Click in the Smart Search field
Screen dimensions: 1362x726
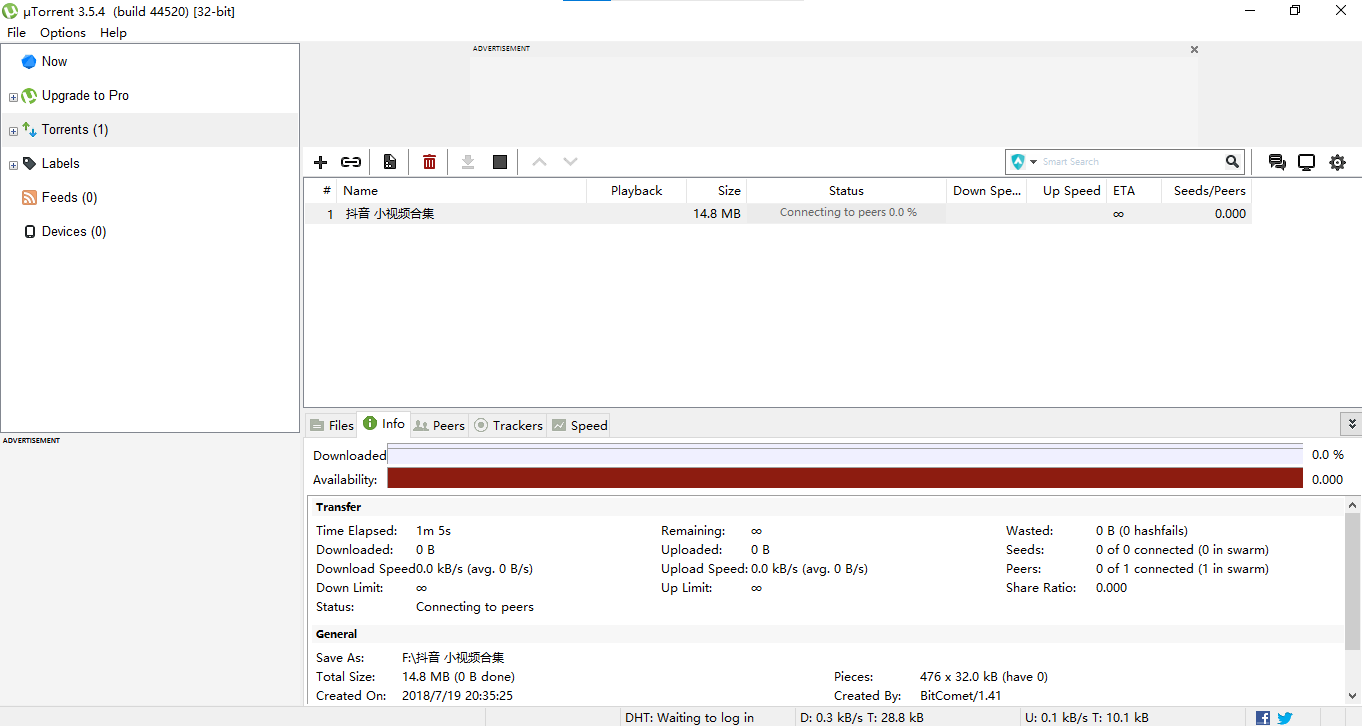[x=1130, y=161]
